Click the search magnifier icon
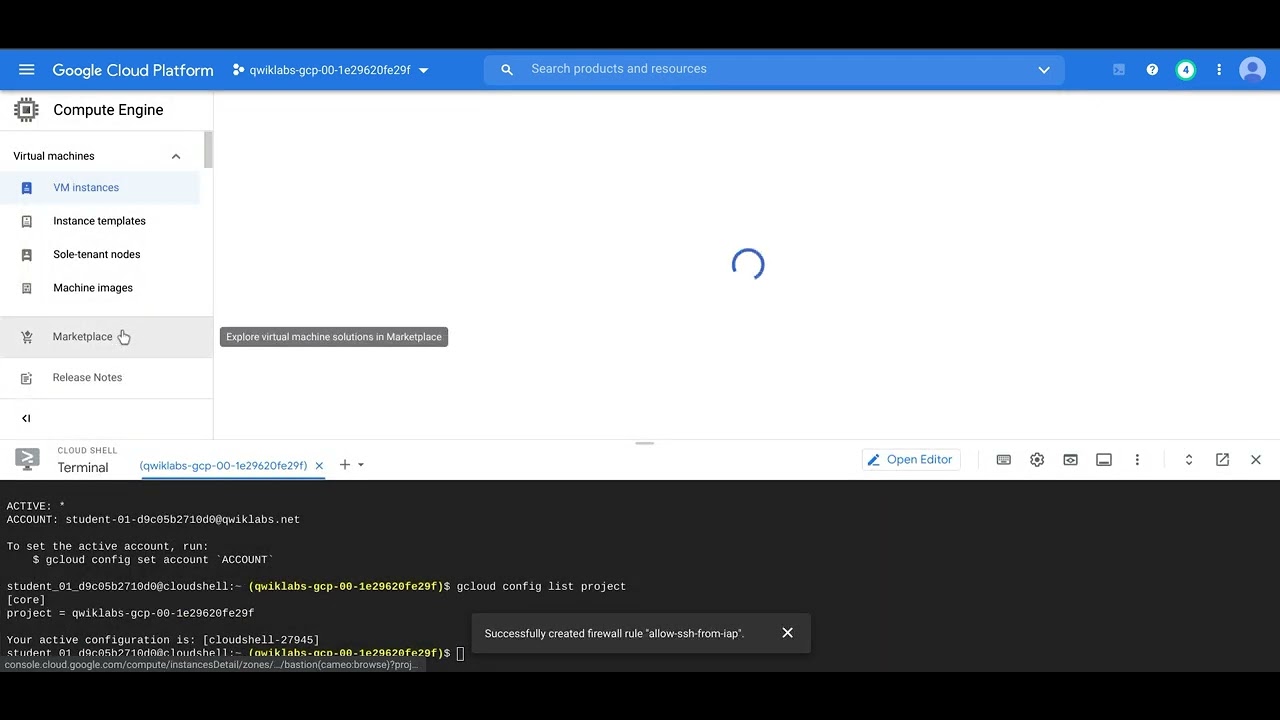 507,70
